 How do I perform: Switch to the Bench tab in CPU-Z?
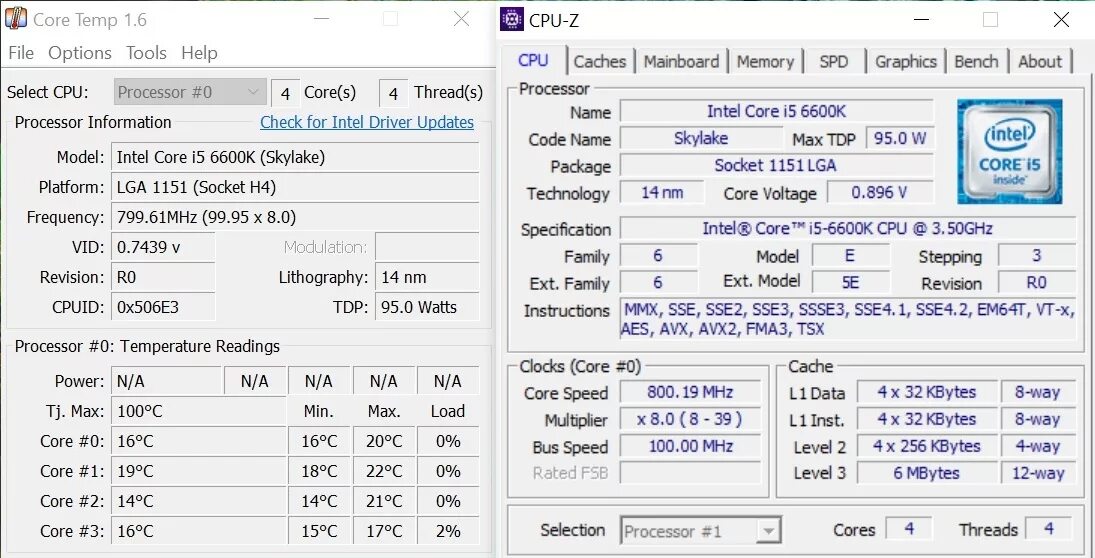976,61
